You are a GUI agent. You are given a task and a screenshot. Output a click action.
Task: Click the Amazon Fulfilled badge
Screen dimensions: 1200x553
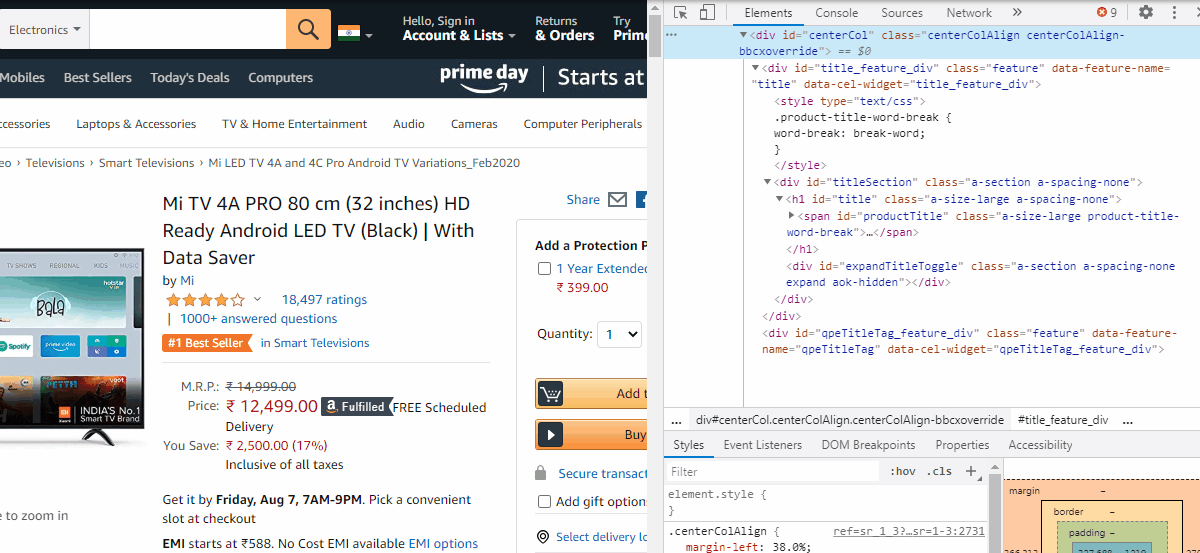pos(357,407)
